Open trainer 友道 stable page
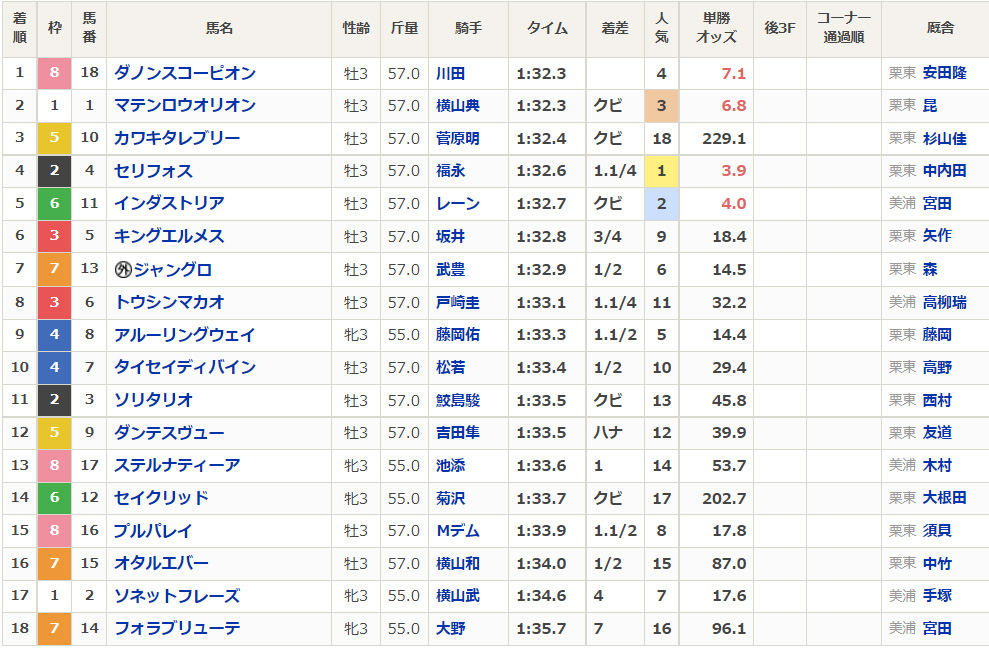Image resolution: width=989 pixels, height=649 pixels. [x=937, y=433]
